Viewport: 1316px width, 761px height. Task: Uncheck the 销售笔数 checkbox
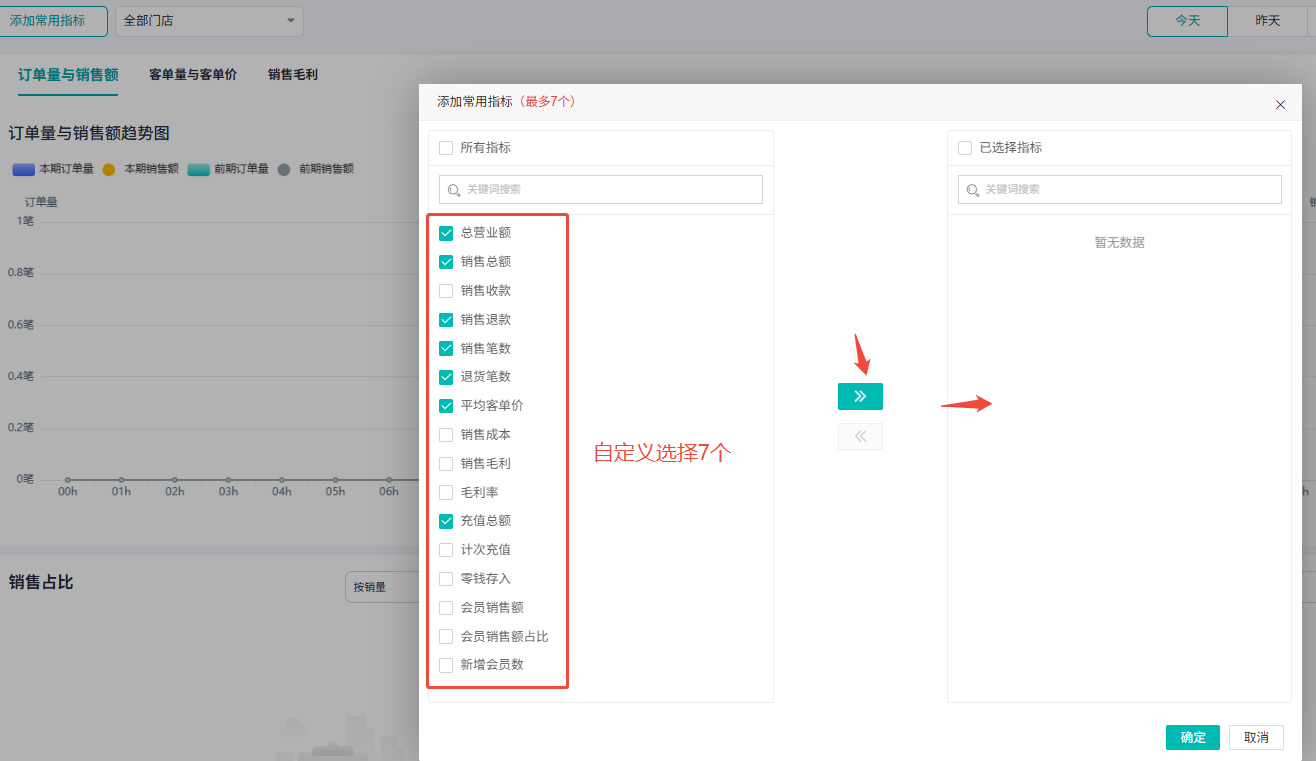click(x=446, y=349)
